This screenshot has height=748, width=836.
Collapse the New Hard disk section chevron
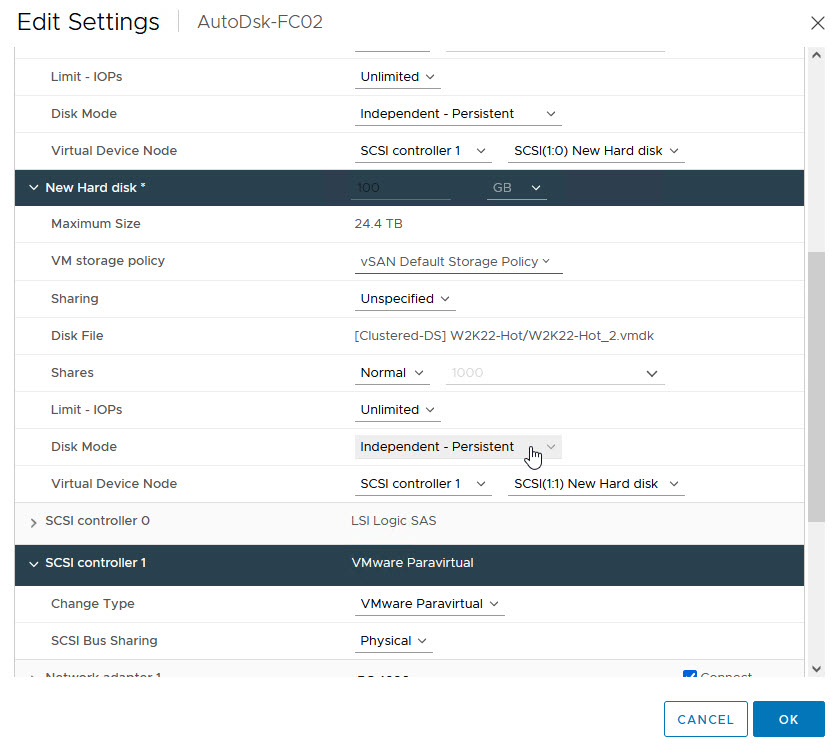click(x=34, y=188)
